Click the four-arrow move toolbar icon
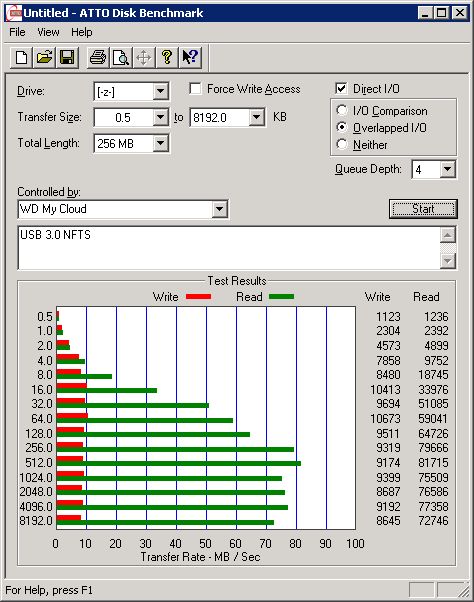 [144, 58]
